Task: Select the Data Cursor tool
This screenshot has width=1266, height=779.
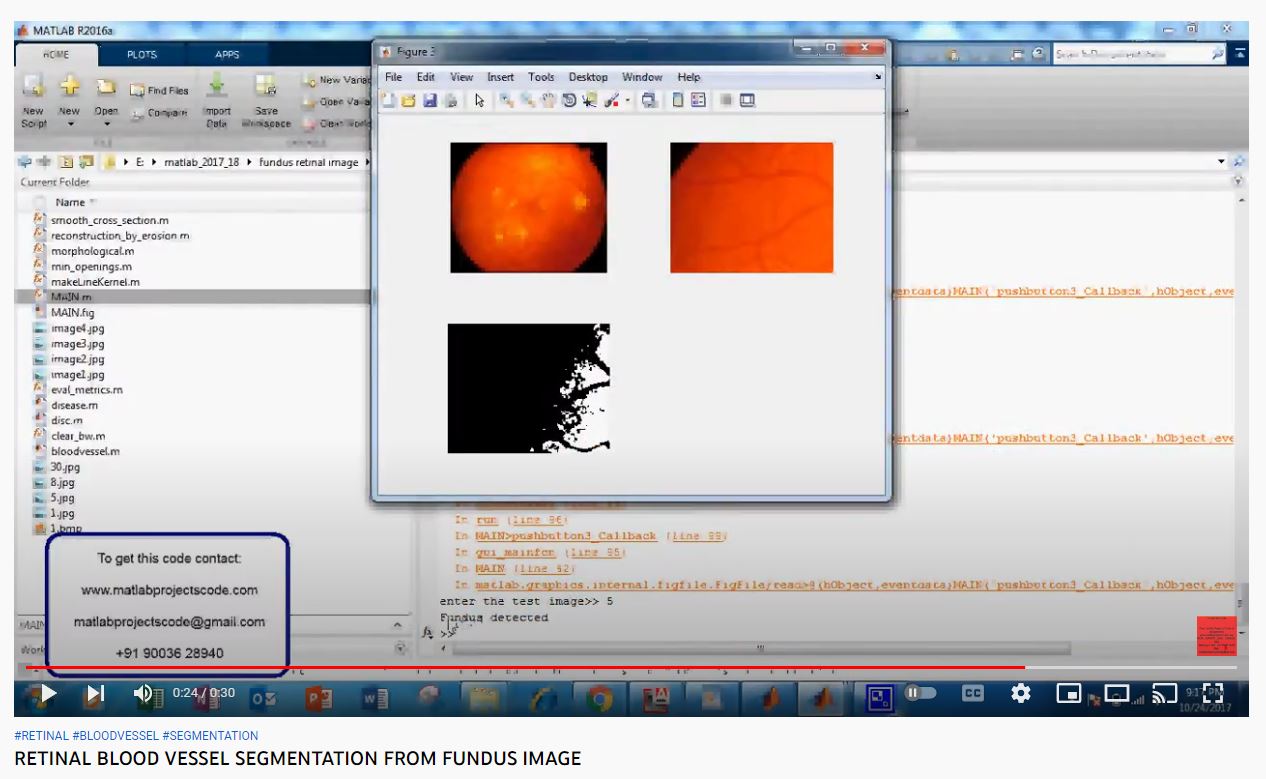Action: click(589, 100)
